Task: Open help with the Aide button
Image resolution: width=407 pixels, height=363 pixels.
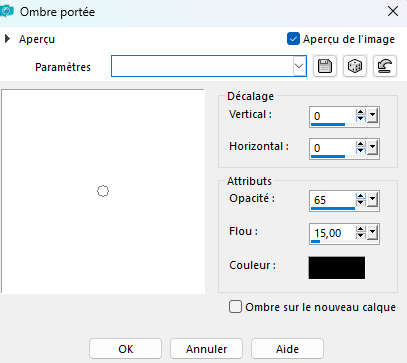Action: (287, 349)
